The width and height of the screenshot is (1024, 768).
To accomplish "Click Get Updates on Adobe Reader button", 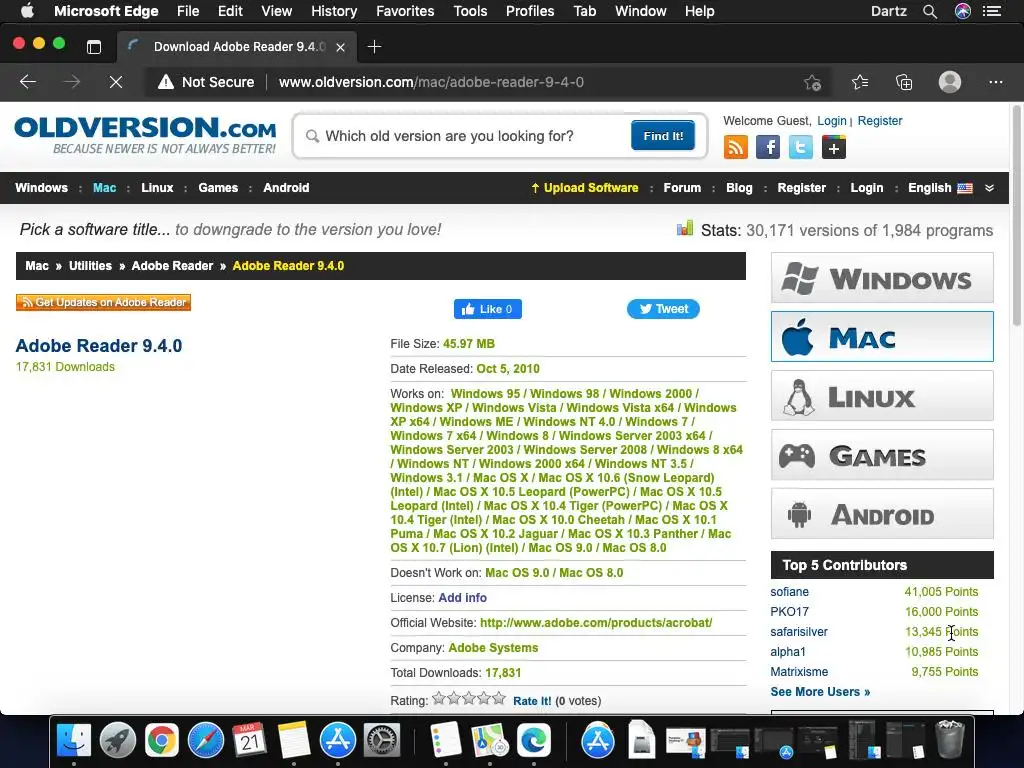I will click(103, 302).
